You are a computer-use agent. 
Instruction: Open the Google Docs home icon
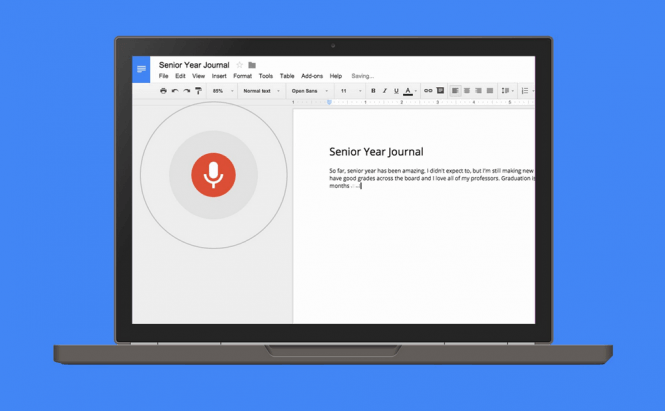(141, 69)
